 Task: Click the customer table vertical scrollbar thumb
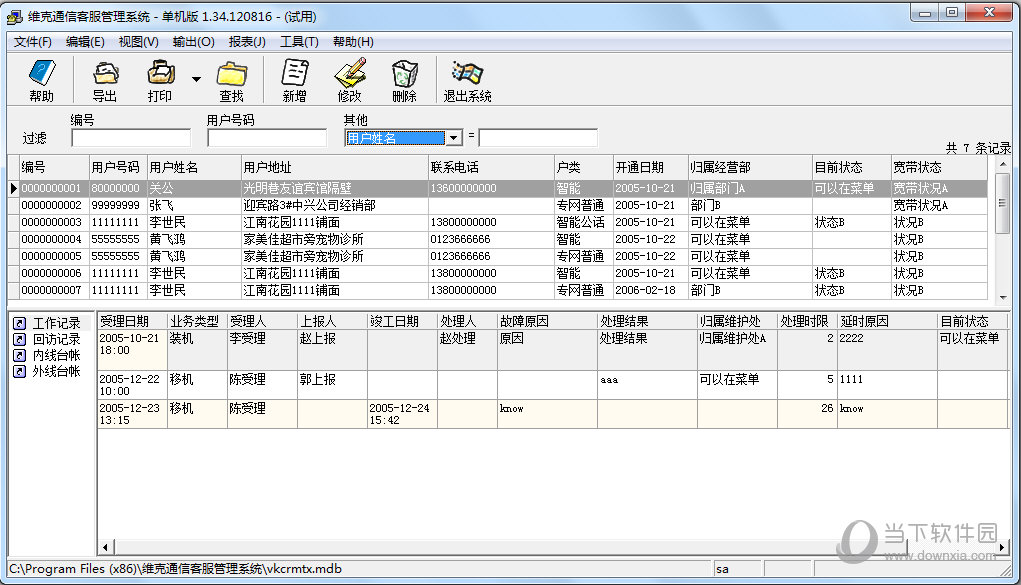tap(1003, 203)
